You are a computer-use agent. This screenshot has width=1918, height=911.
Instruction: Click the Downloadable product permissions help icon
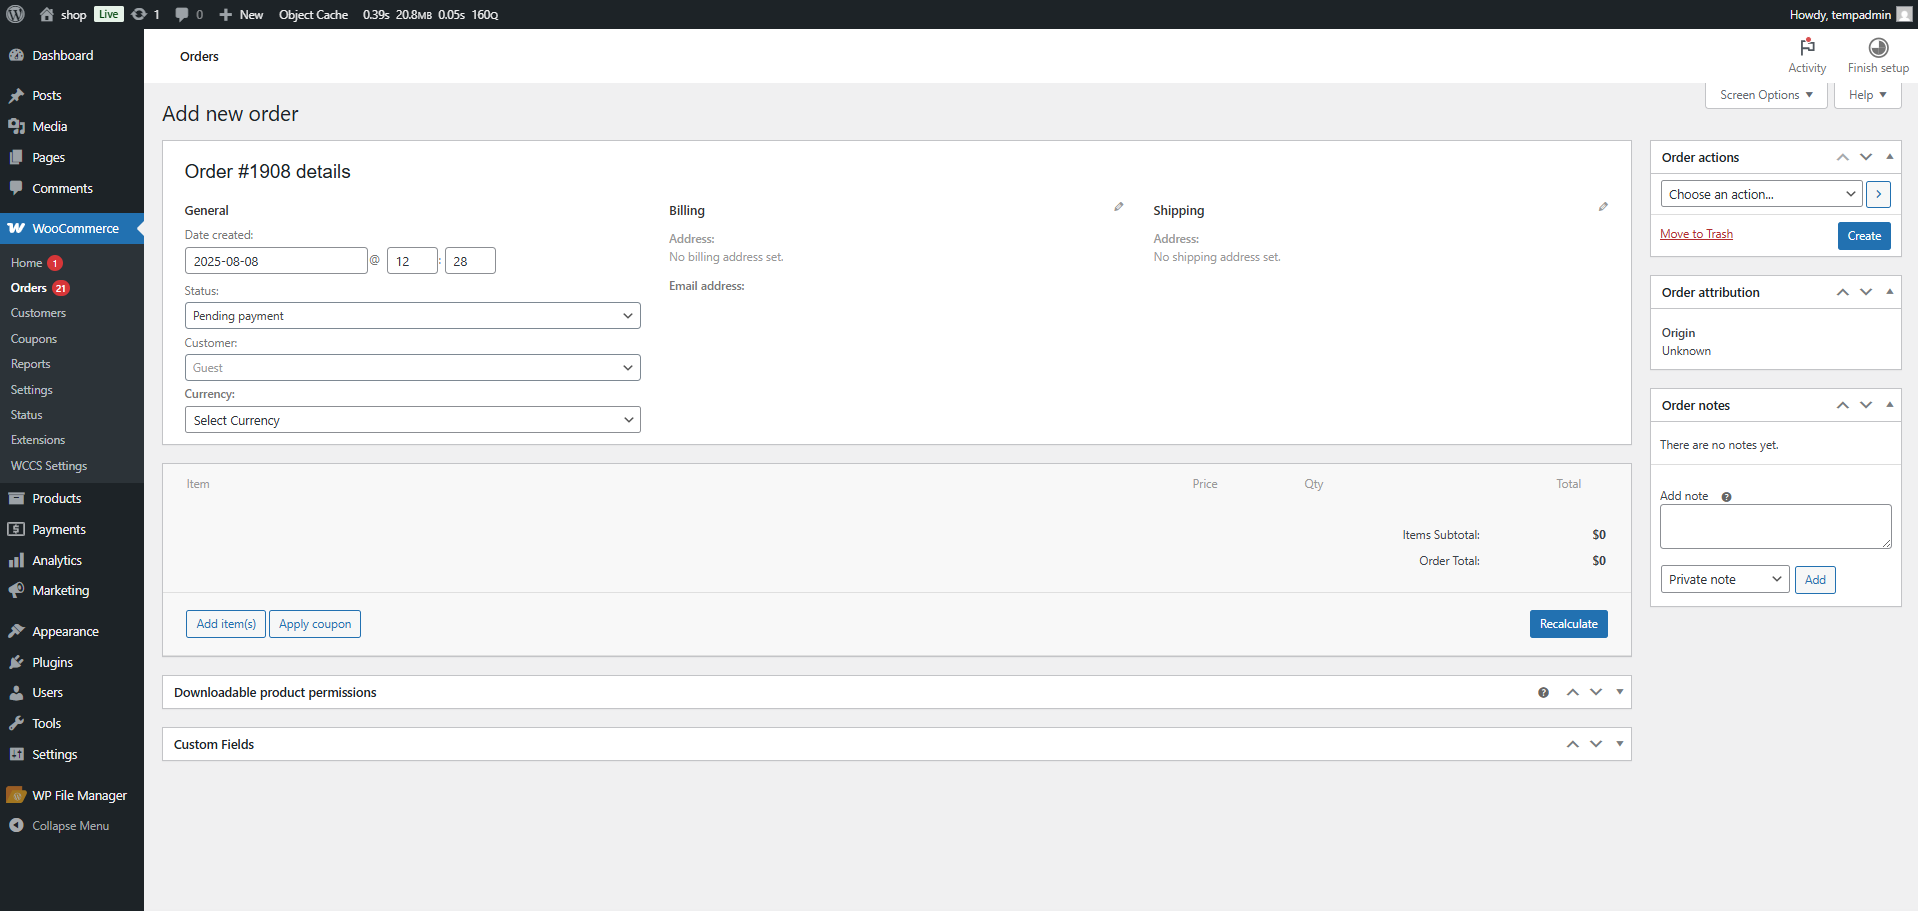tap(1543, 692)
